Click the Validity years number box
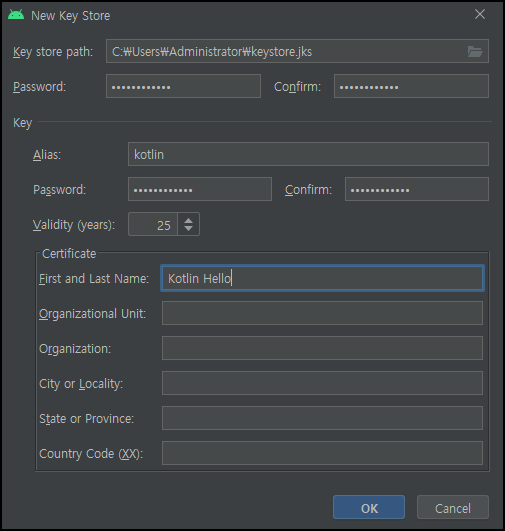Screen dimensions: 505x531 (153, 224)
